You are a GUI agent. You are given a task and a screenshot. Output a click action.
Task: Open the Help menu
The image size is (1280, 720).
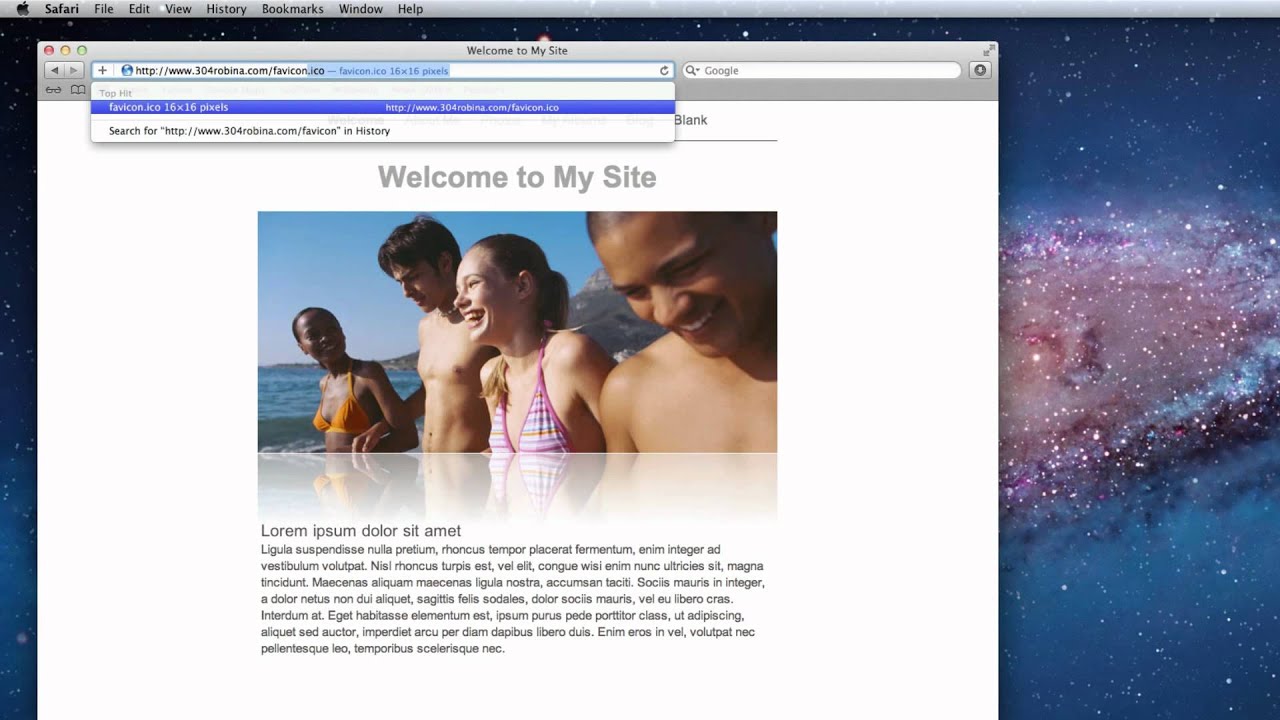pyautogui.click(x=410, y=9)
